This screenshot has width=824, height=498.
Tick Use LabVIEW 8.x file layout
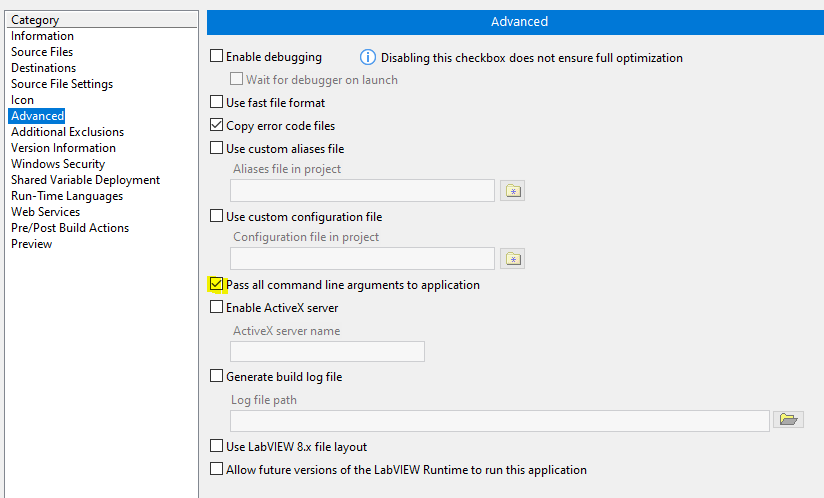(x=217, y=446)
